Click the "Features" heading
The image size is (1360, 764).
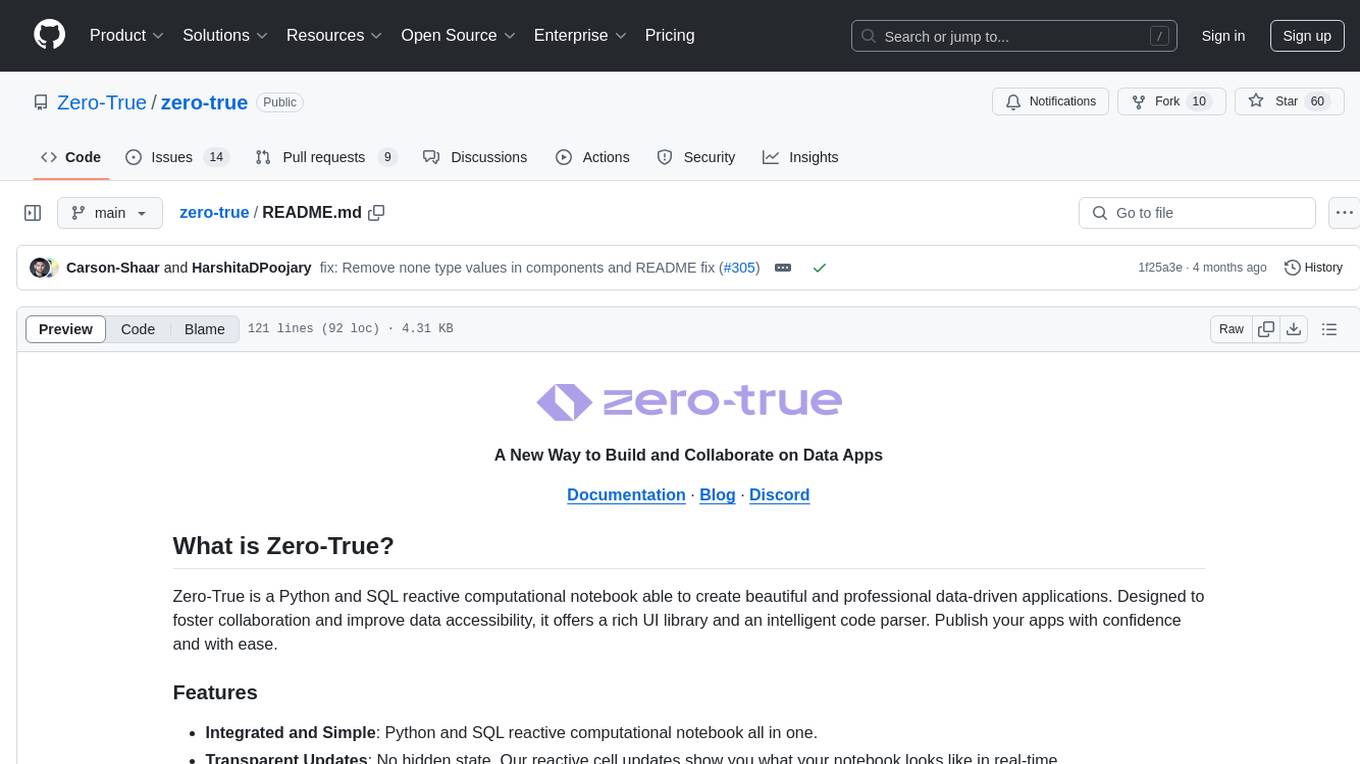(x=215, y=692)
